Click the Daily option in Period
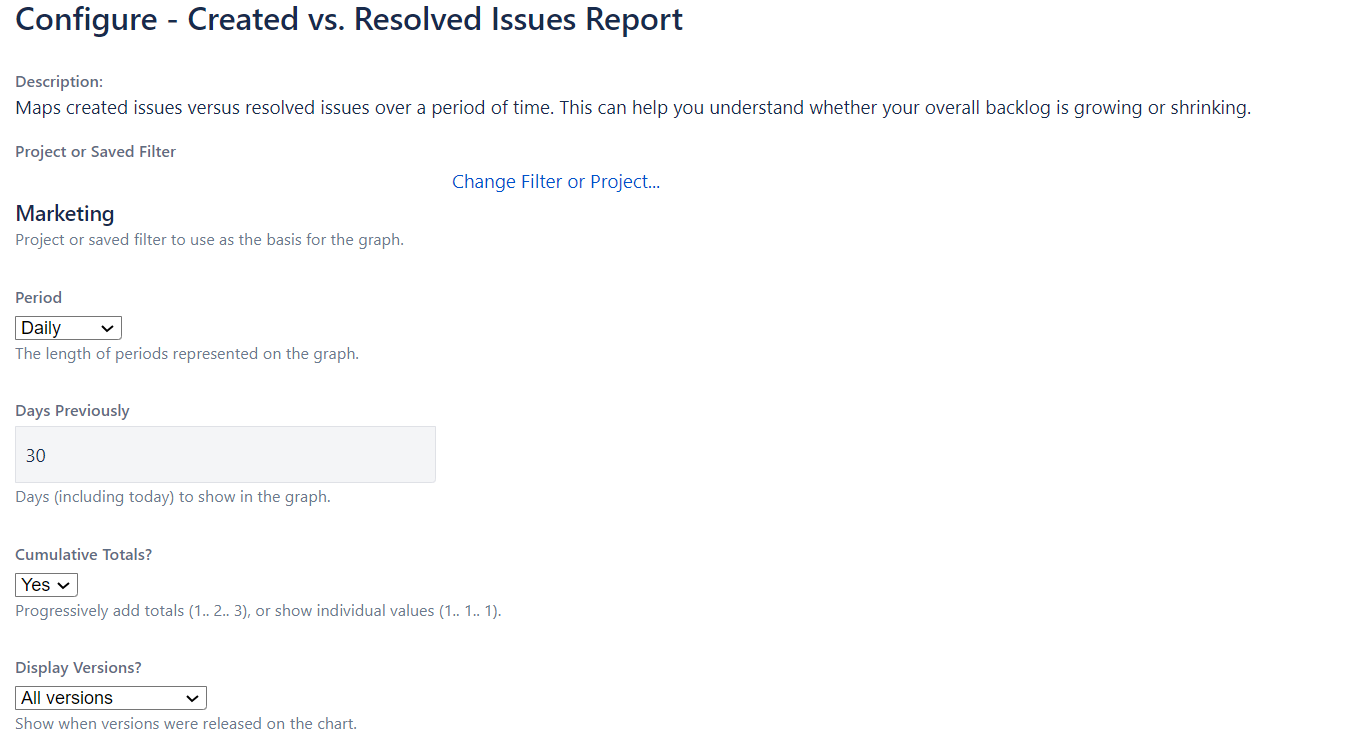The height and width of the screenshot is (745, 1359). [x=45, y=327]
